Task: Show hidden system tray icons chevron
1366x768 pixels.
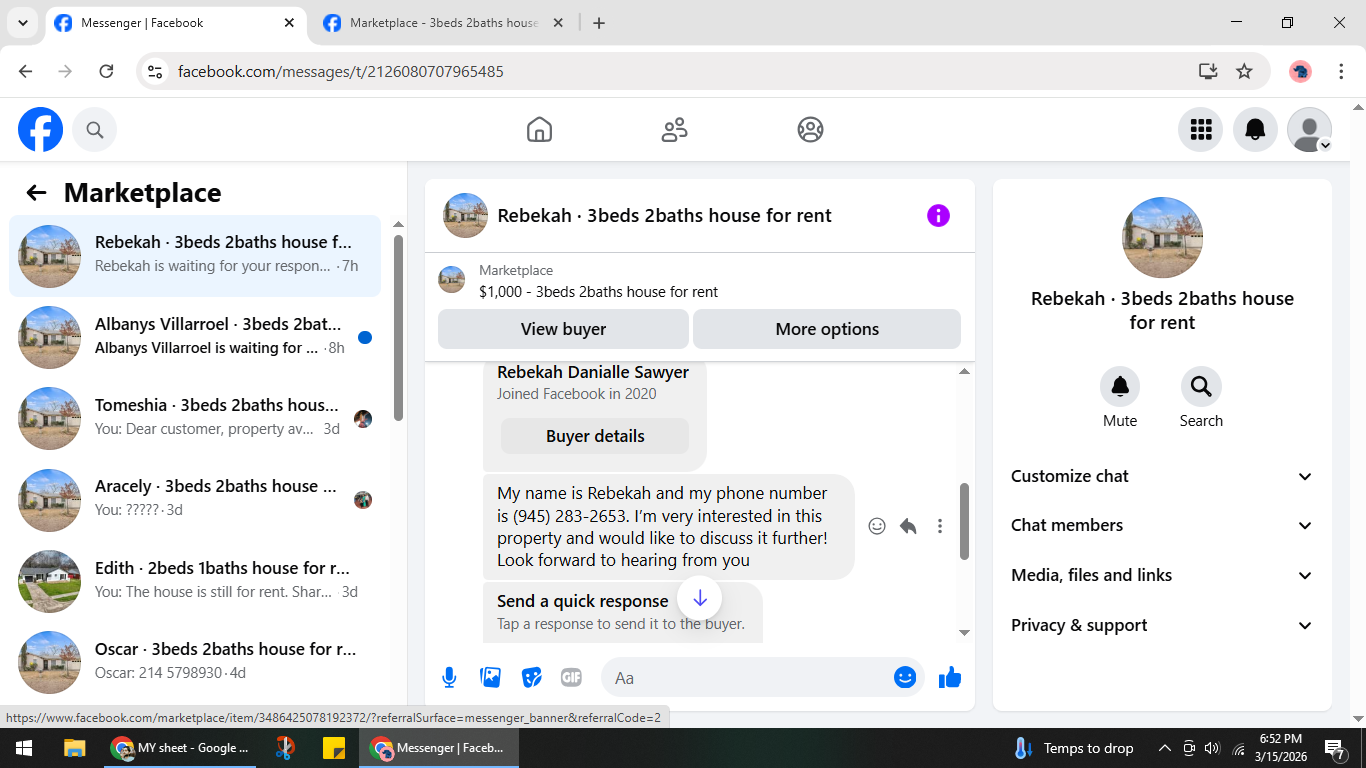Action: pos(1164,748)
